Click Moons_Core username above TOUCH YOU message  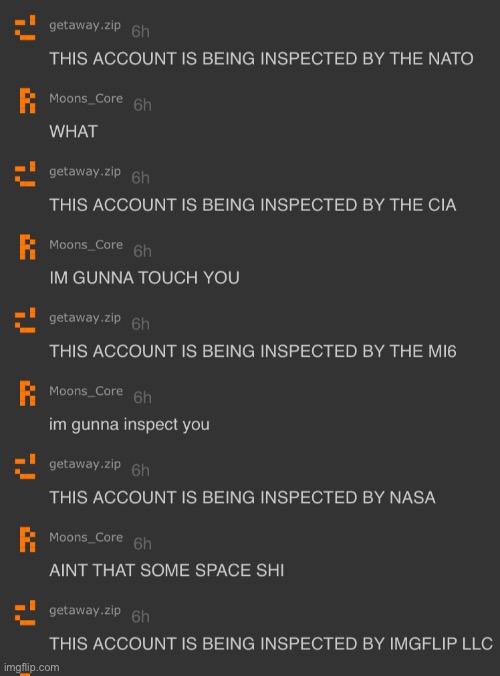(86, 244)
